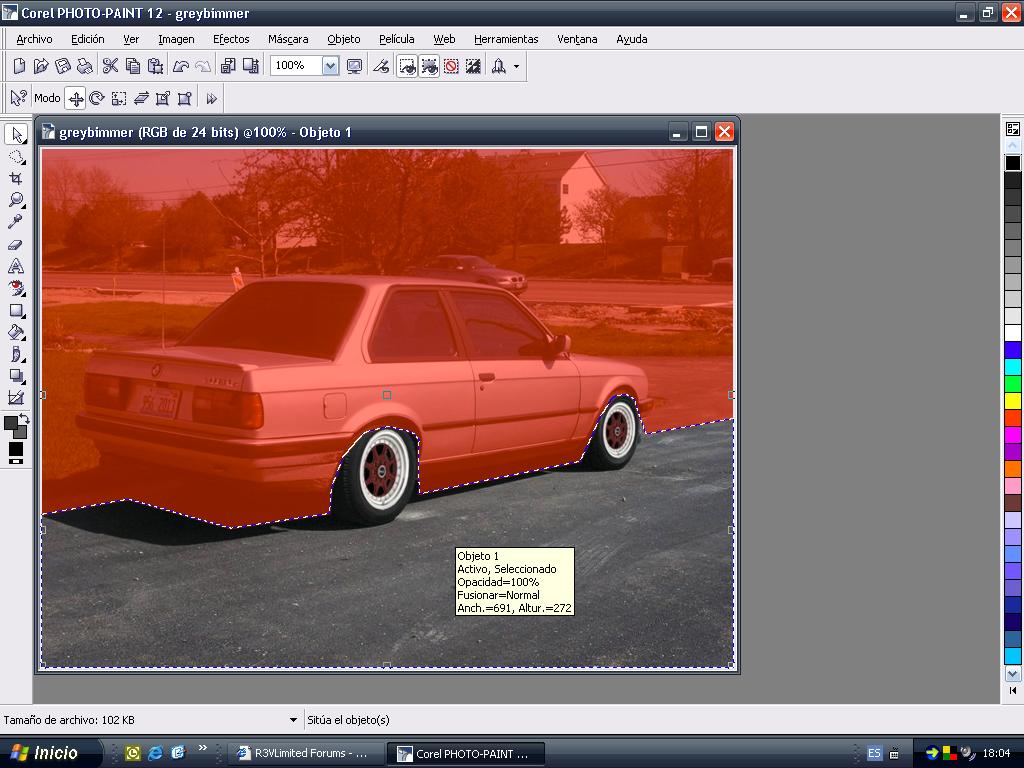
Task: Toggle mask overlay visibility button
Action: point(429,66)
